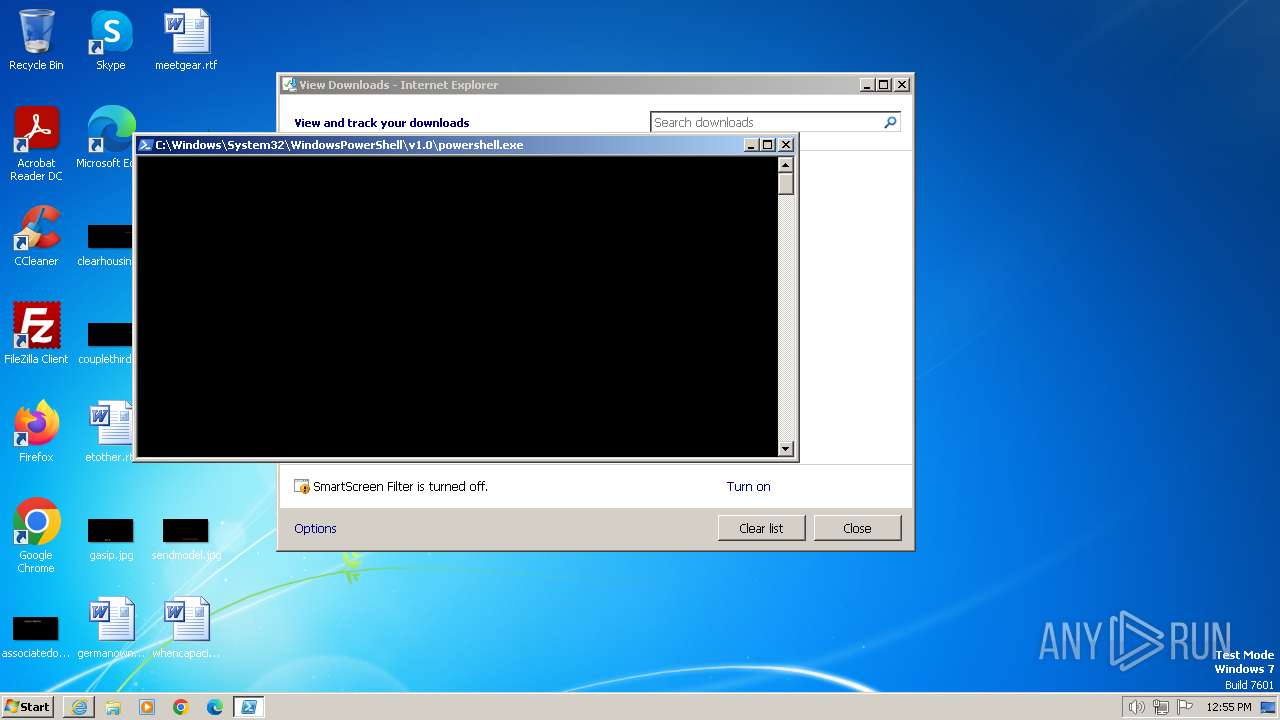Click the Start button
The height and width of the screenshot is (720, 1280).
coord(27,707)
